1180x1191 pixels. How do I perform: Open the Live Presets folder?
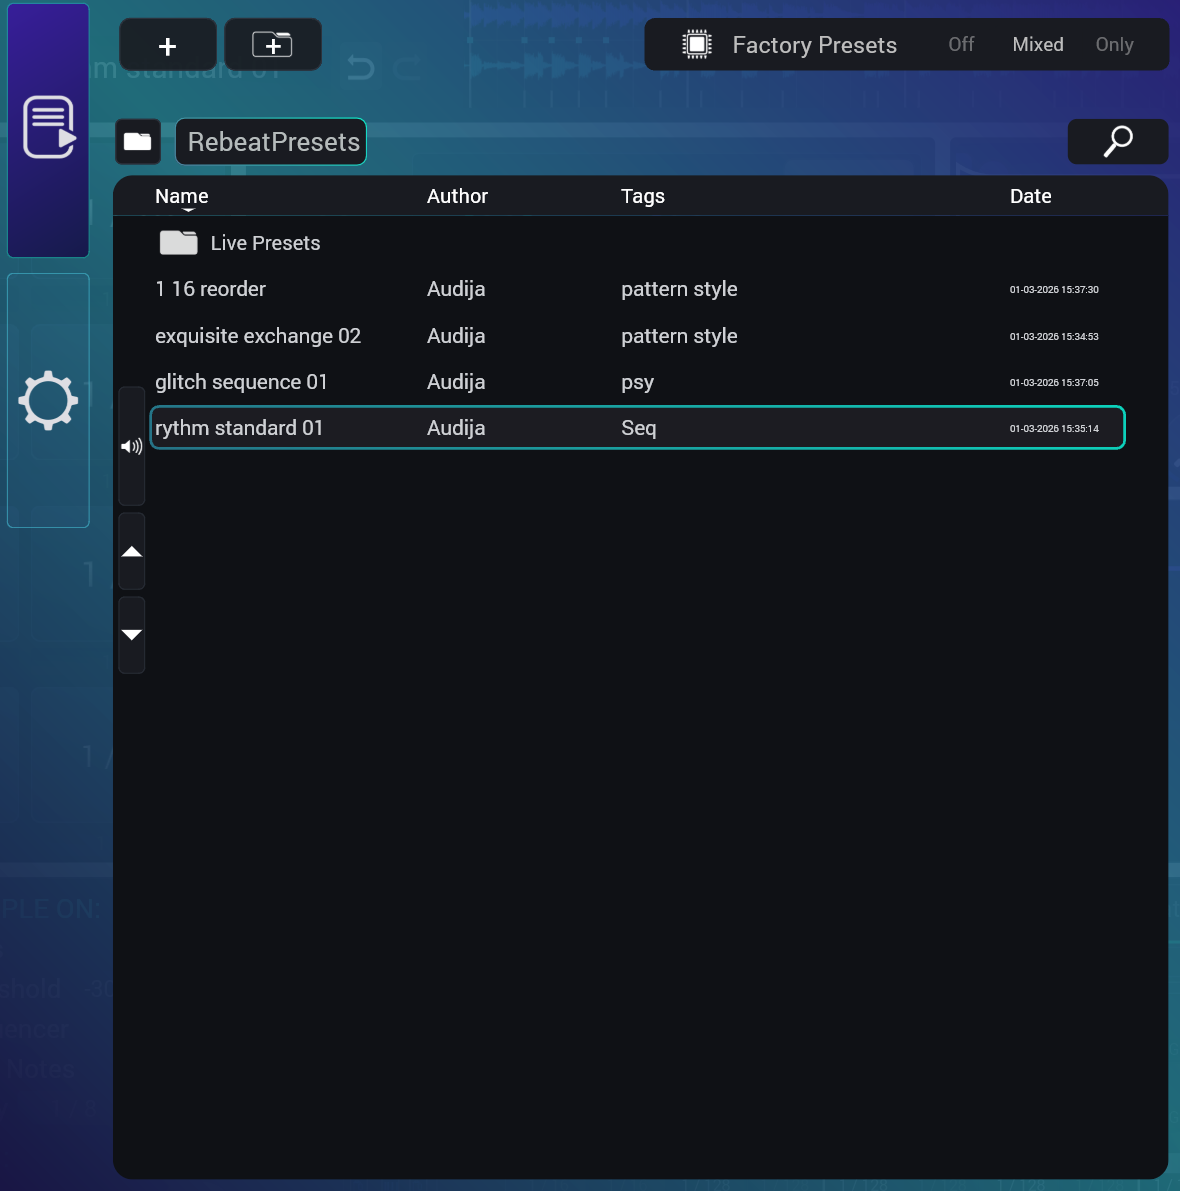(x=265, y=242)
